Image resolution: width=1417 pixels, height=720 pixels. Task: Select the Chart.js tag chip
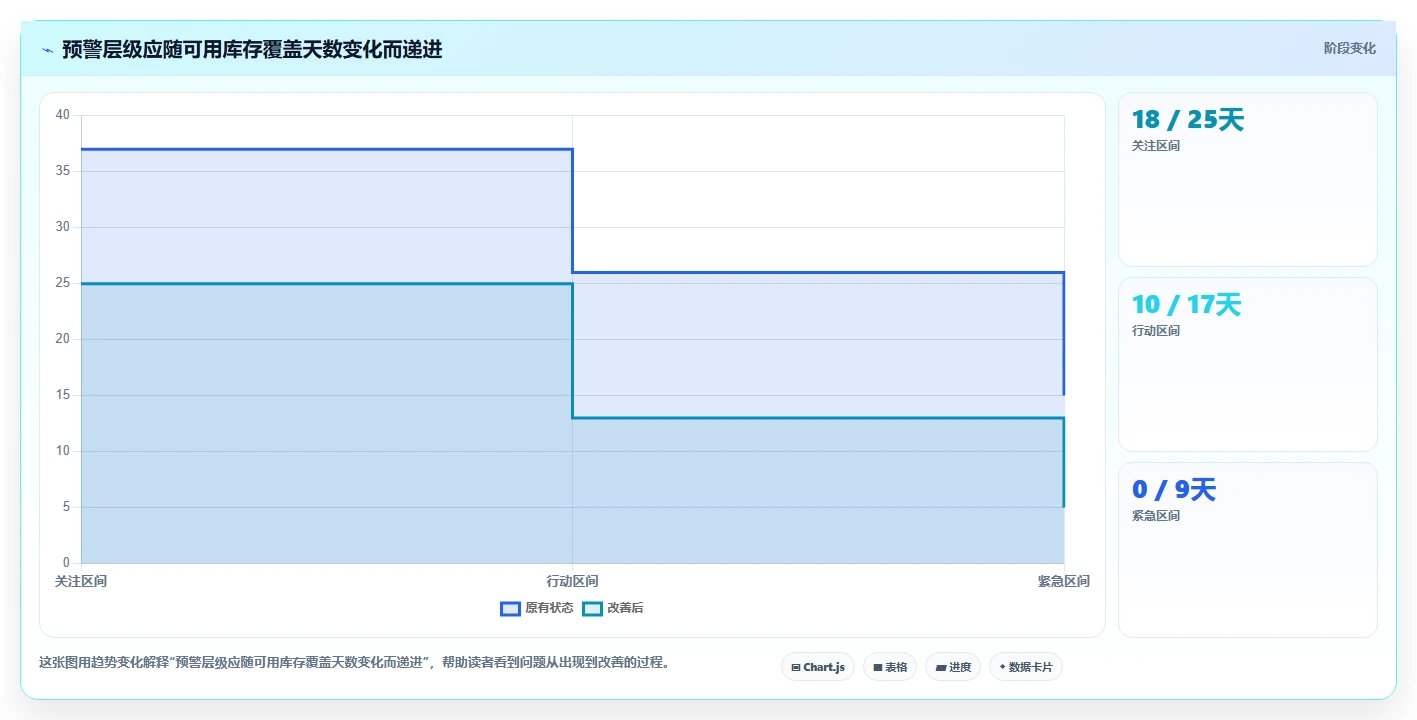coord(817,667)
